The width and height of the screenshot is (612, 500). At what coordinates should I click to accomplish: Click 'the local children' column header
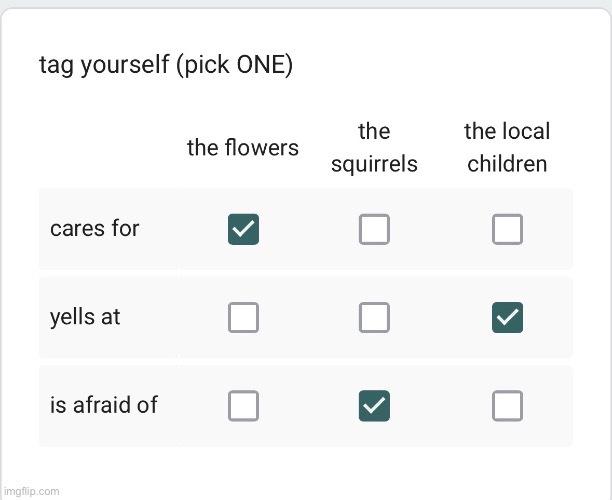click(x=507, y=147)
